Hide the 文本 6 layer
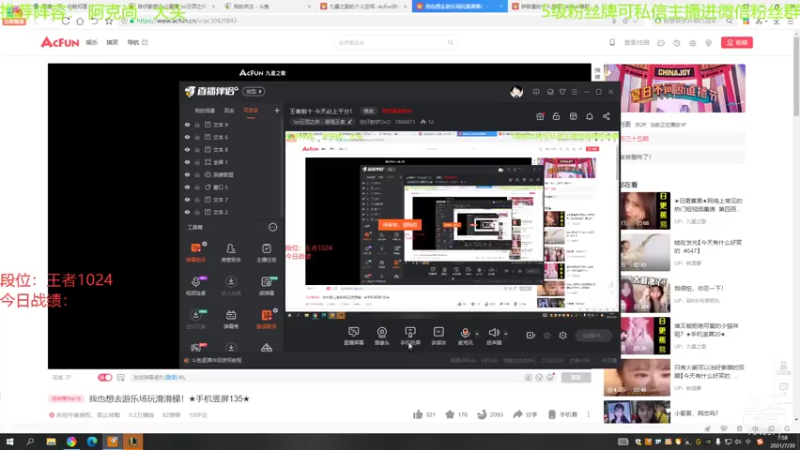The image size is (800, 450). pyautogui.click(x=187, y=137)
